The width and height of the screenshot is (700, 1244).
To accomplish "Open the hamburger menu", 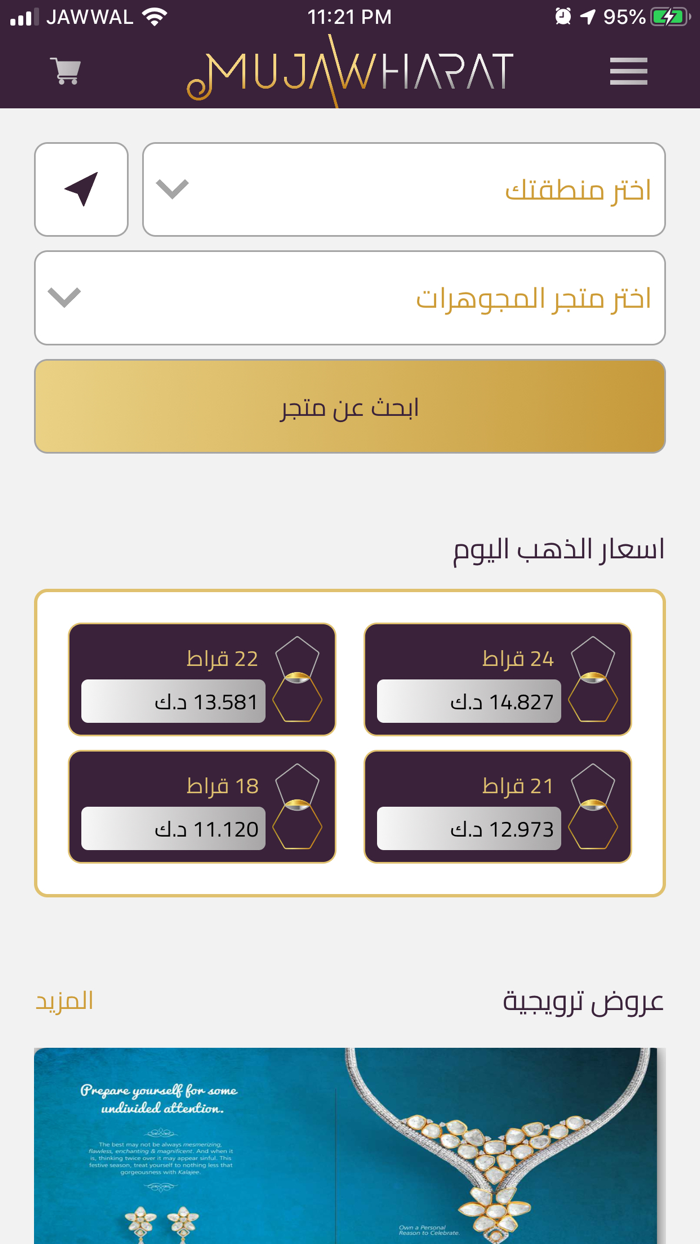I will (628, 71).
